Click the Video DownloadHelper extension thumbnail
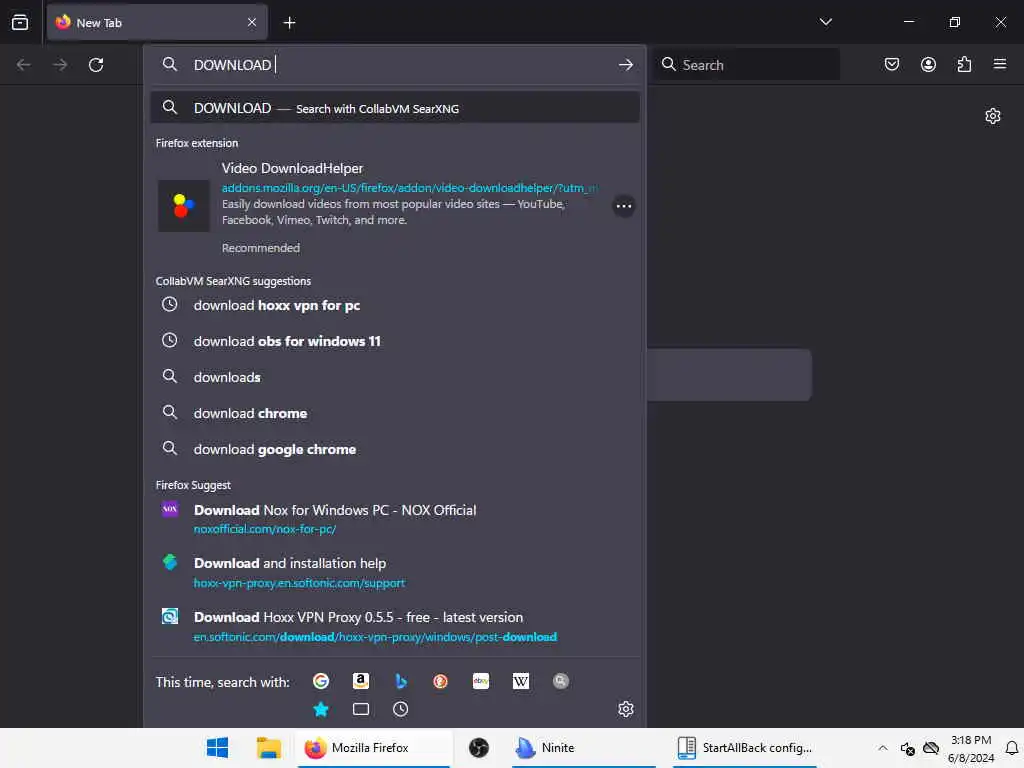Image resolution: width=1024 pixels, height=768 pixels. [x=184, y=206]
